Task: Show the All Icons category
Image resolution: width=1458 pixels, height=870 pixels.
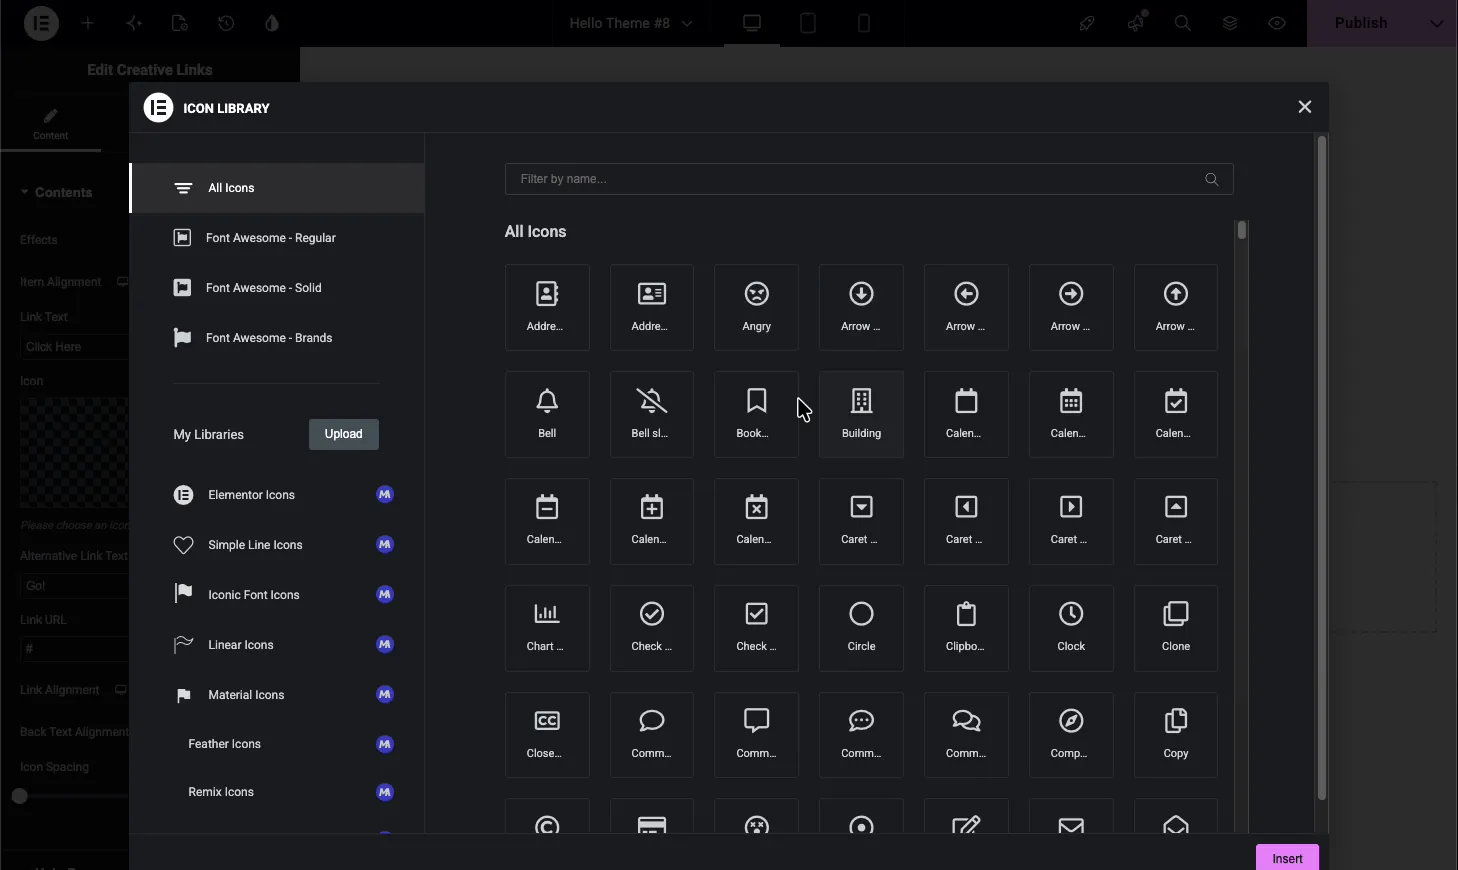Action: coord(277,188)
